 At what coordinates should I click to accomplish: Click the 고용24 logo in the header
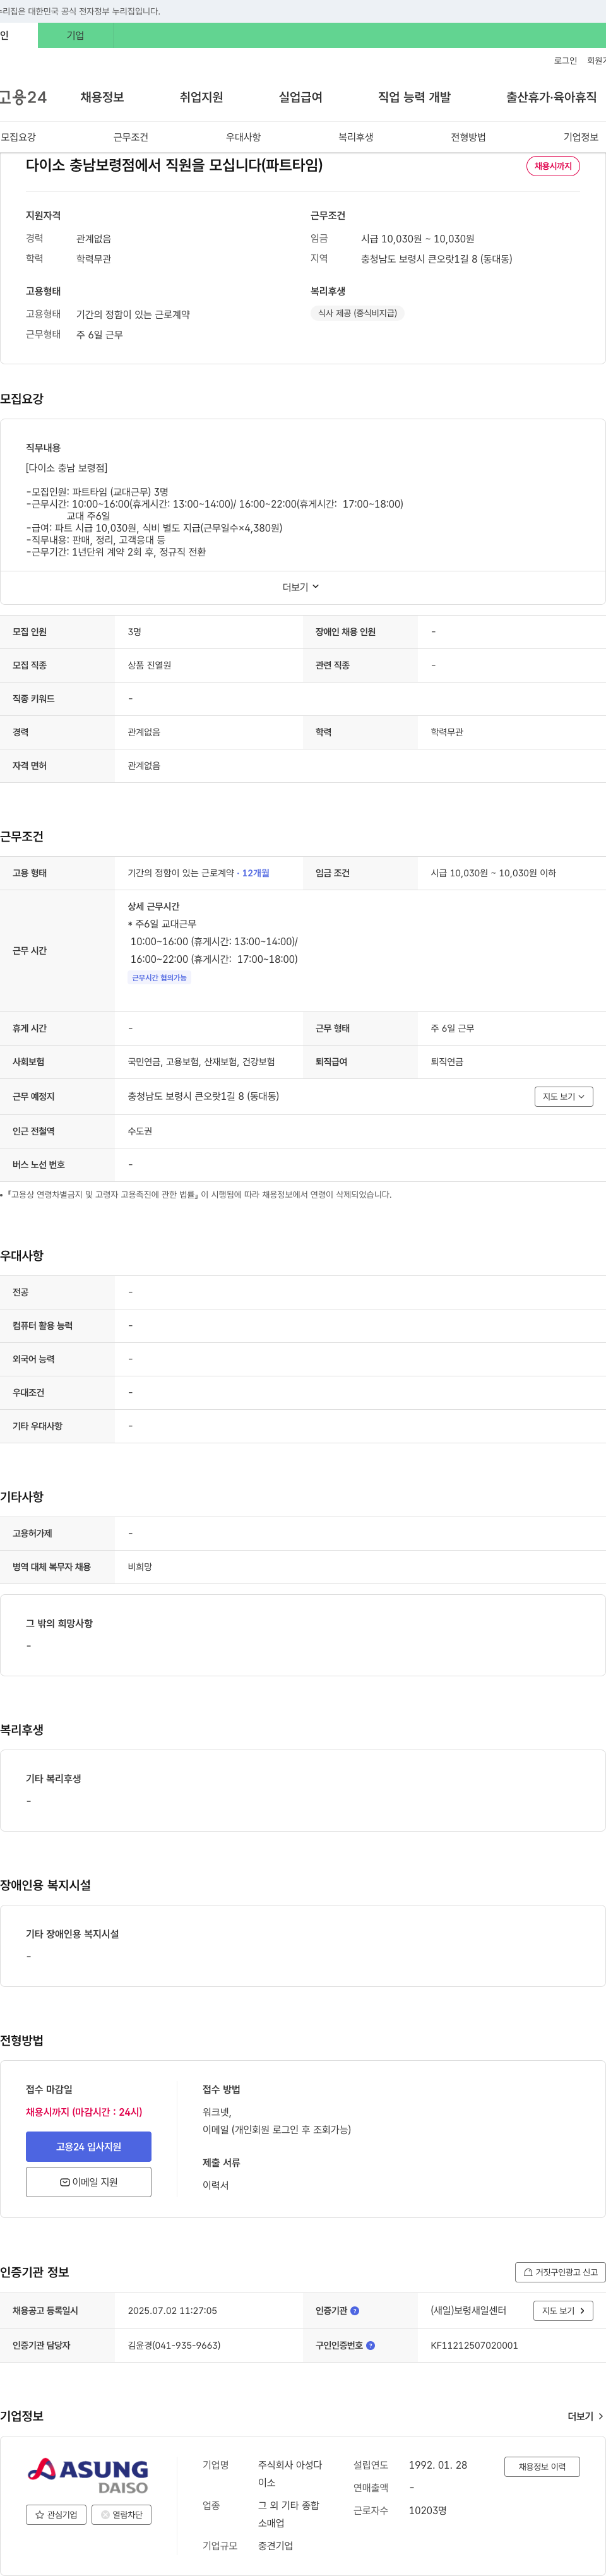pos(23,97)
